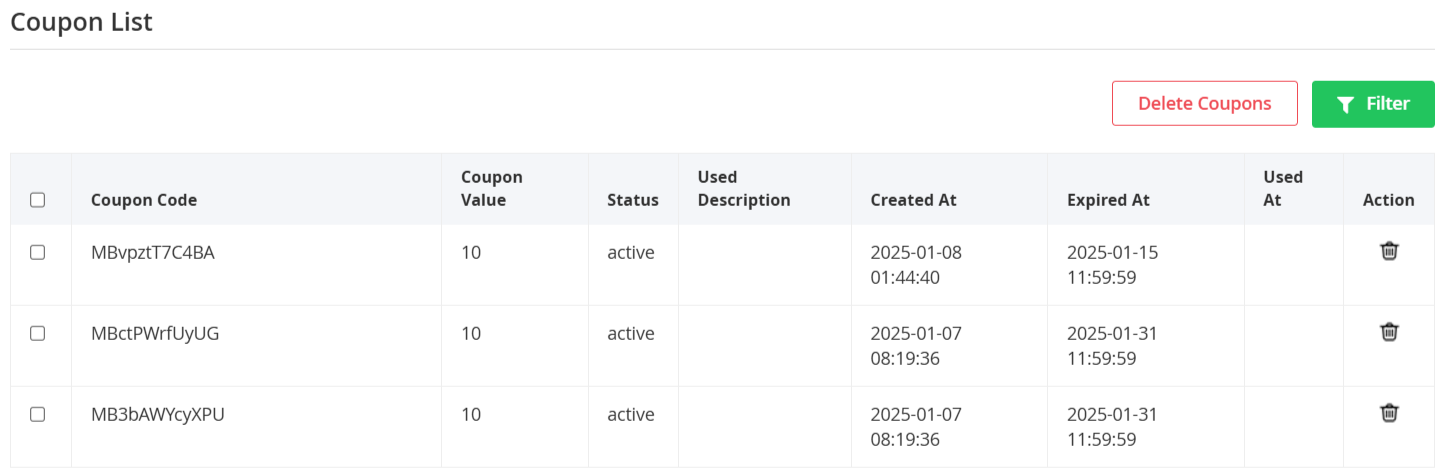Click the Used Description column header

pos(744,188)
